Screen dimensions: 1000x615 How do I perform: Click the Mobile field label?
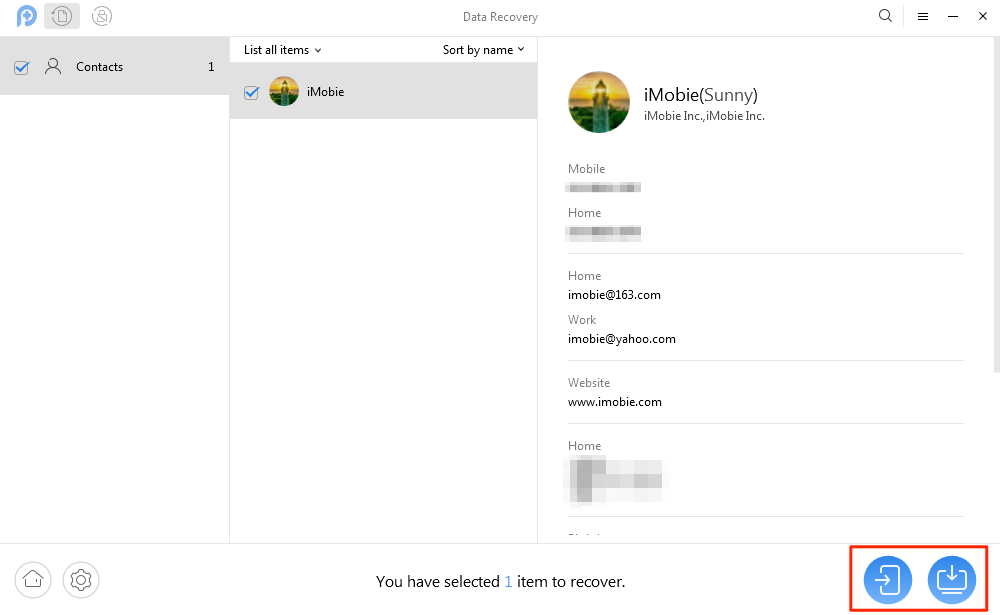pos(586,169)
